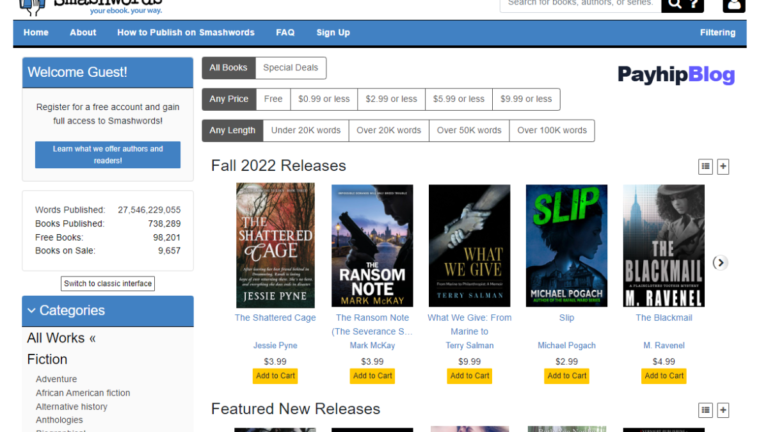Expand Fall 2022 Releases with the plus icon

[x=723, y=167]
